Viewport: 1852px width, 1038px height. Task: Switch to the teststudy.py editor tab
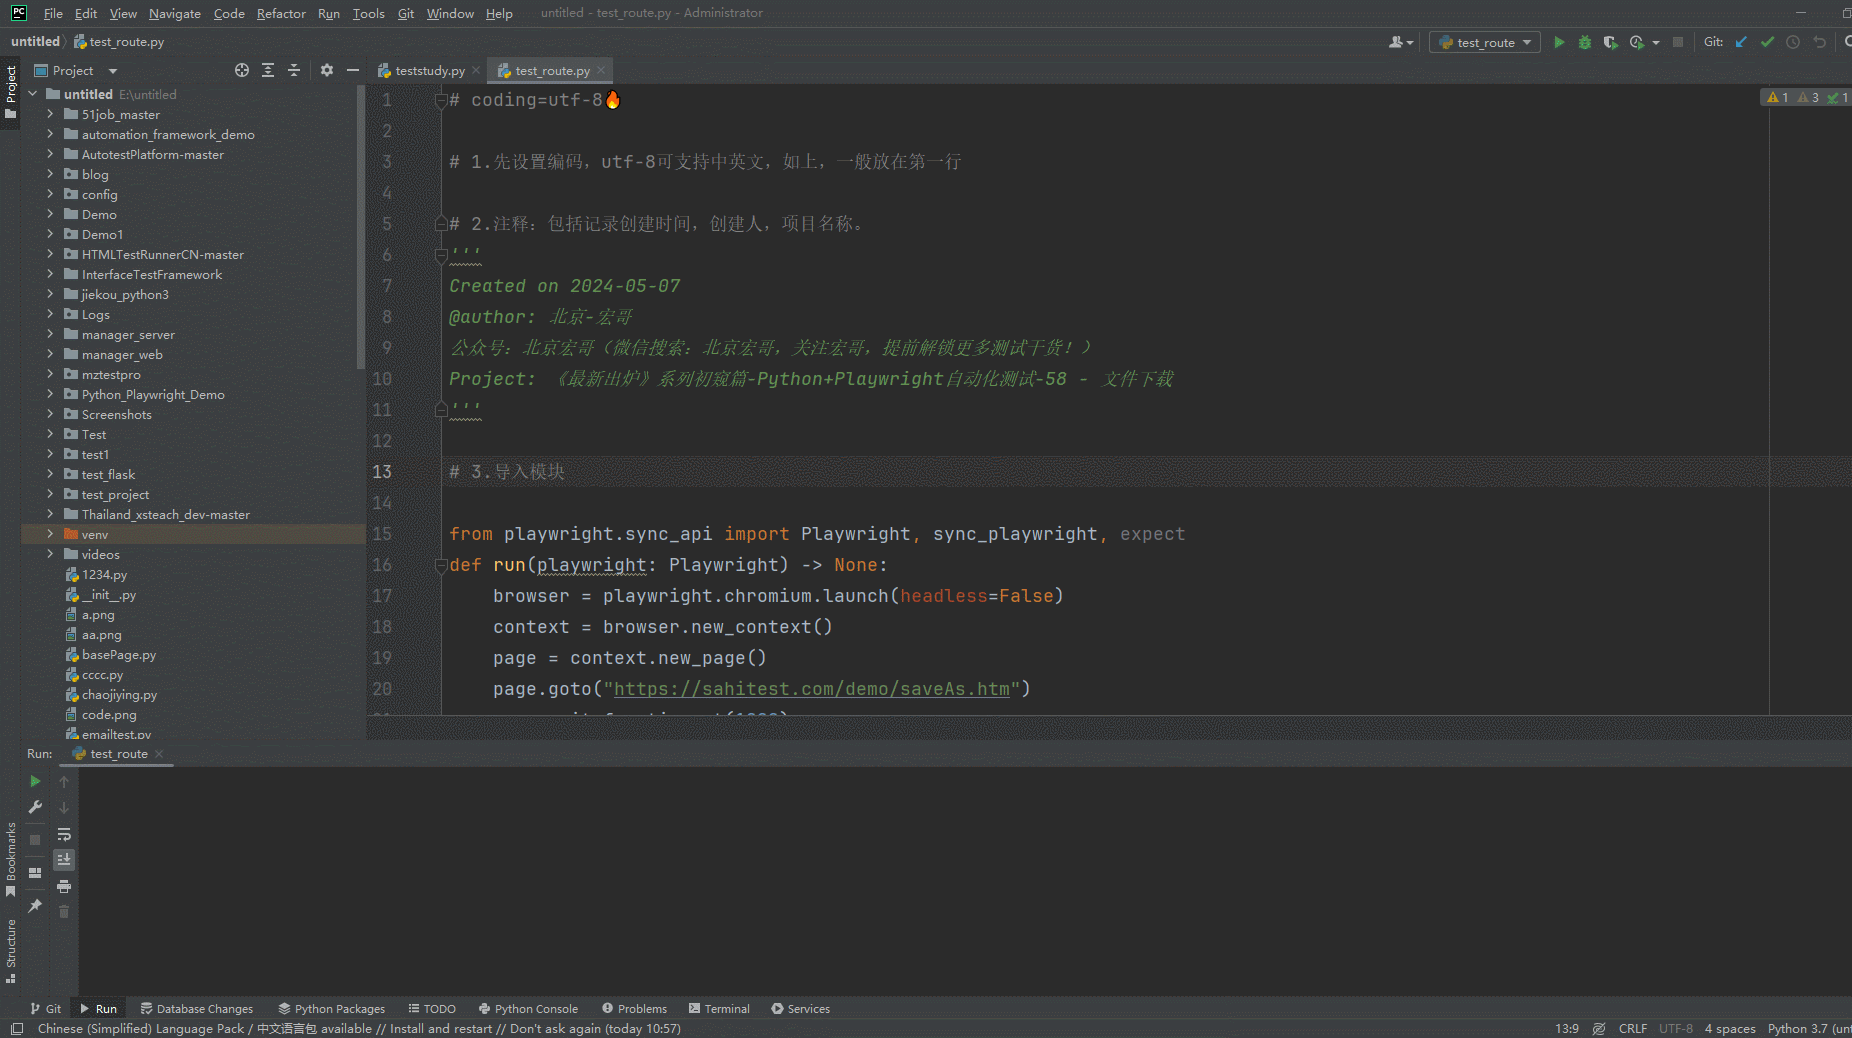(428, 70)
